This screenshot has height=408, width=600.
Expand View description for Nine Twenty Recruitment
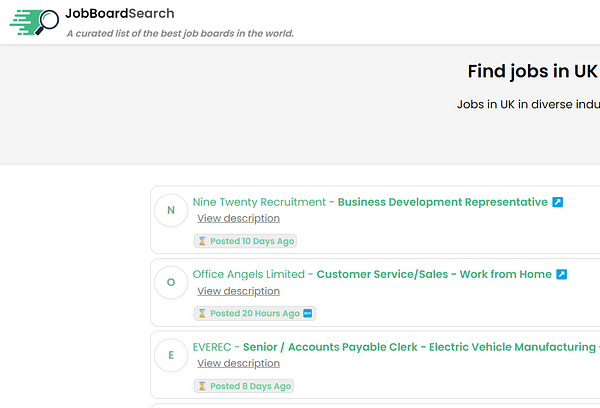238,218
